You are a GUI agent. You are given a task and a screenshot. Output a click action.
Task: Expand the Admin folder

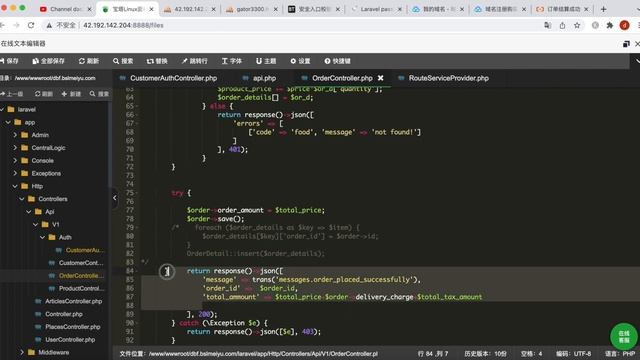15,135
